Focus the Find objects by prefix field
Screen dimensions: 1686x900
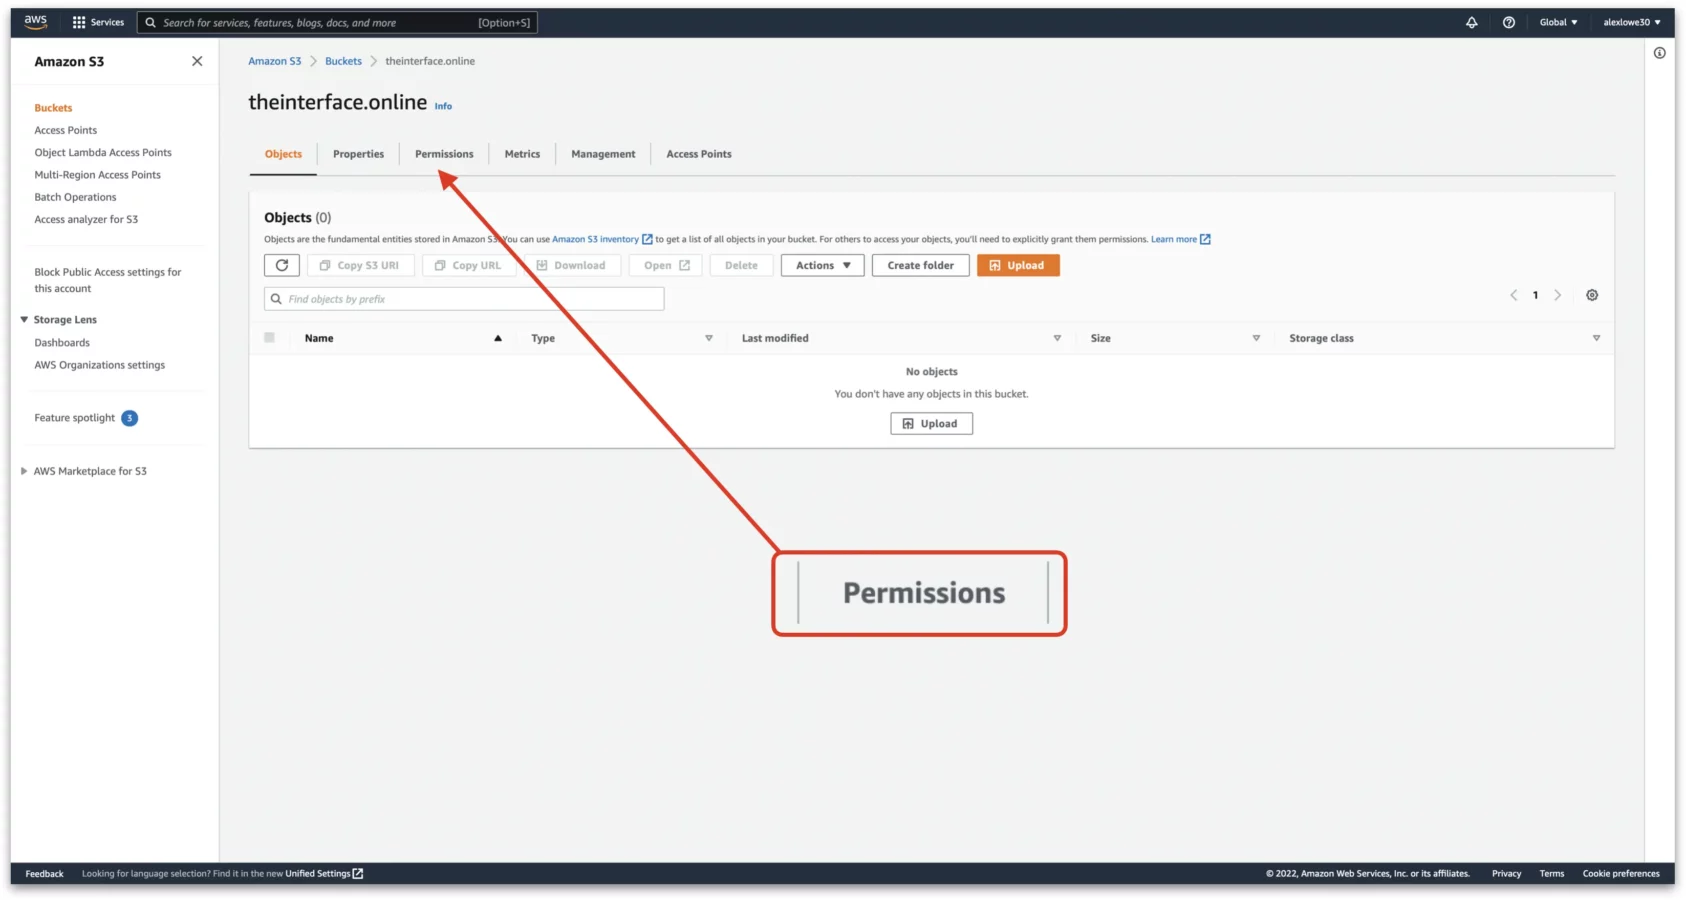(x=464, y=299)
